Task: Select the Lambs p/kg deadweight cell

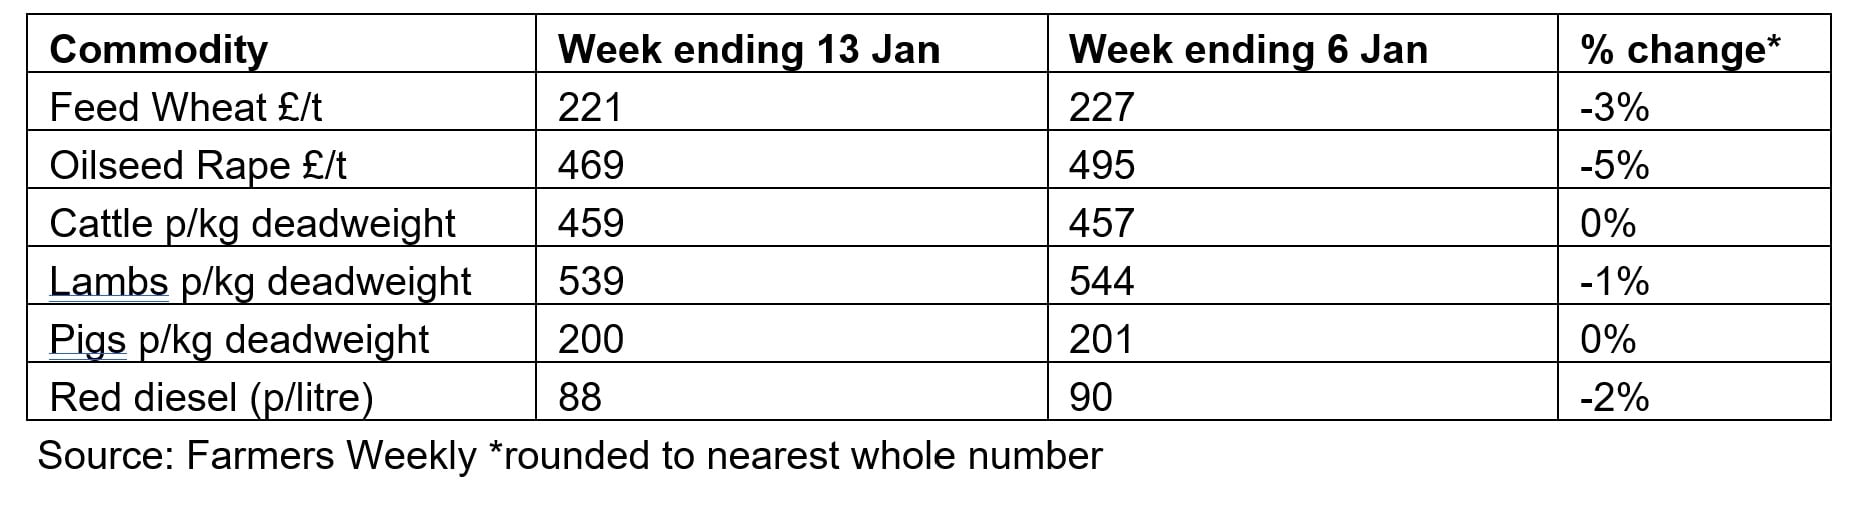Action: pos(260,281)
